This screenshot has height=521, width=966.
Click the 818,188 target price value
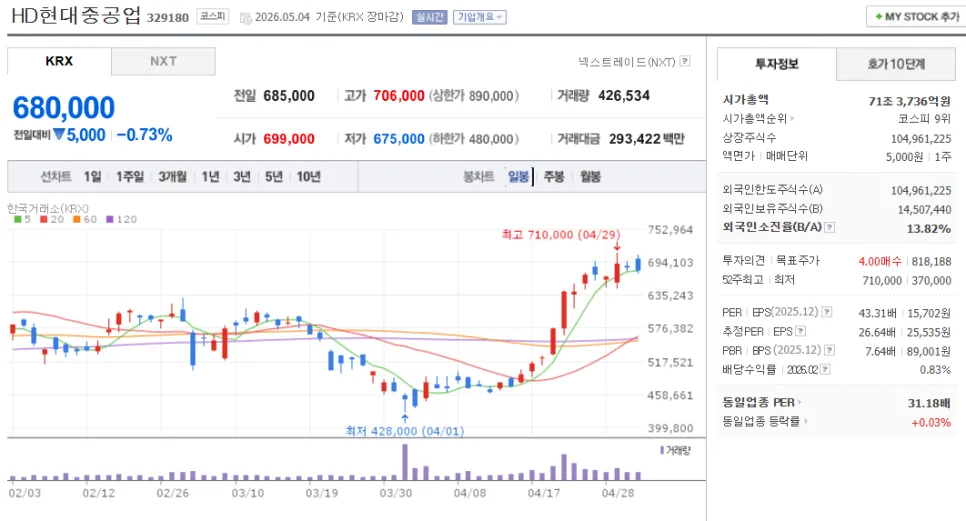point(932,262)
